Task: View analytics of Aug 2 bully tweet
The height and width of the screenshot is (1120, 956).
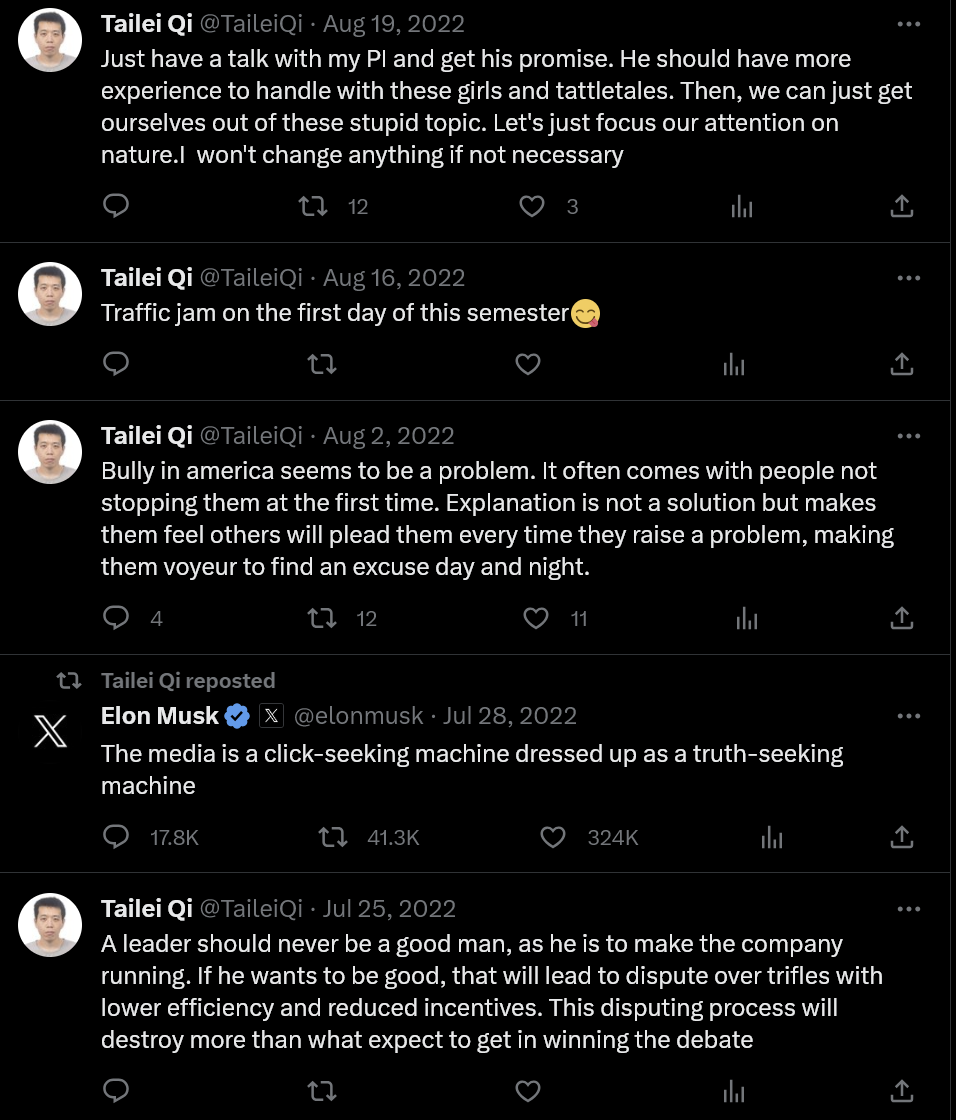Action: [x=746, y=618]
